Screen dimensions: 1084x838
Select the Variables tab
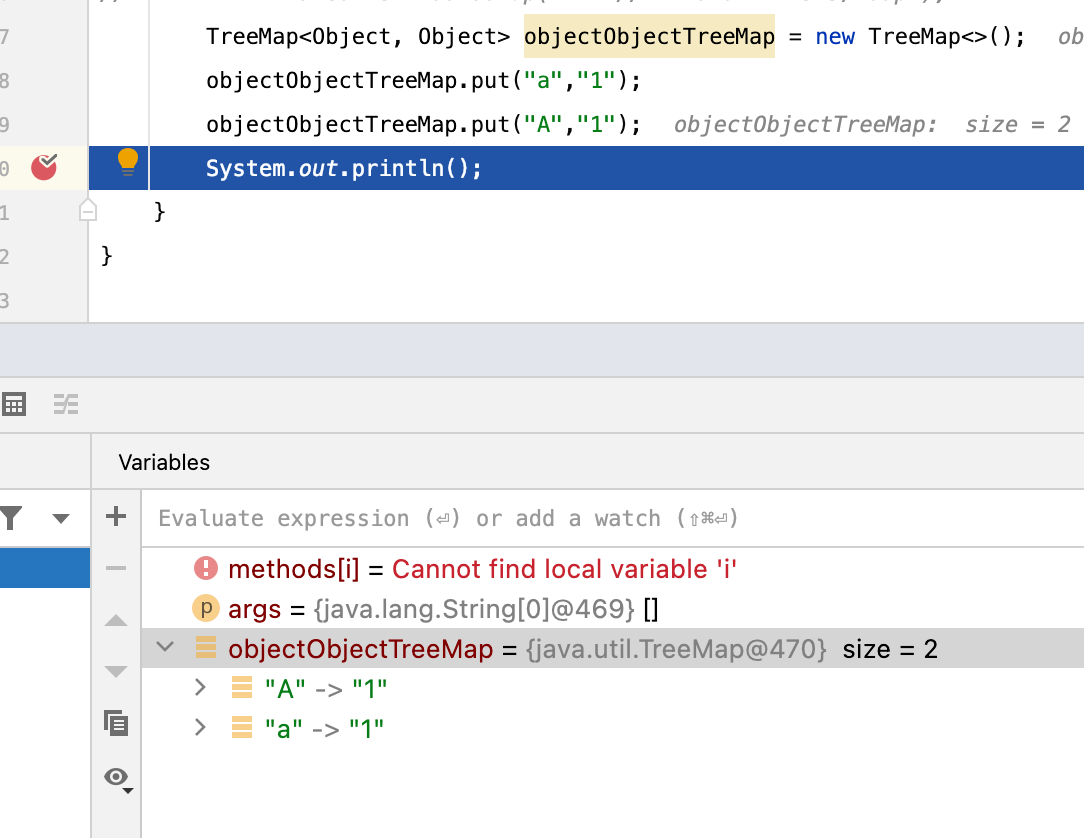(x=164, y=462)
